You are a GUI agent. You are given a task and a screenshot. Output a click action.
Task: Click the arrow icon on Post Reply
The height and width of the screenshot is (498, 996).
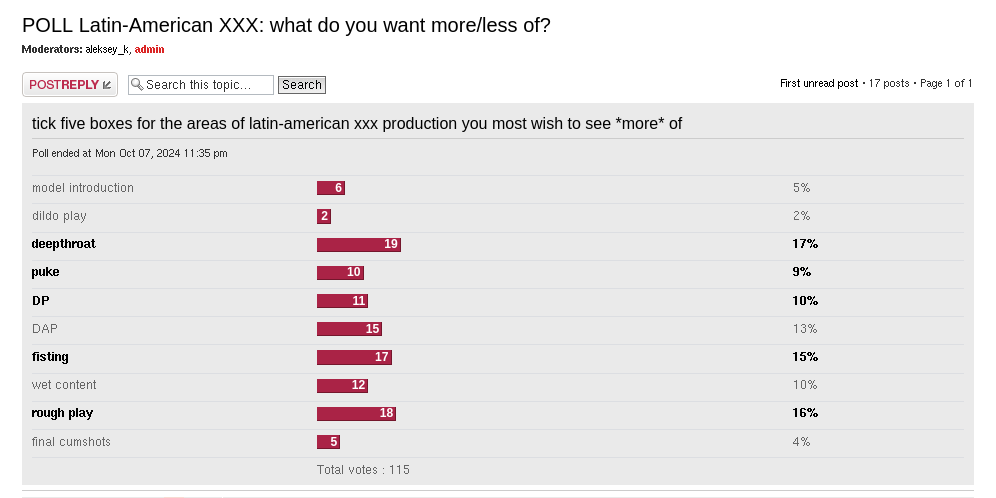[x=108, y=85]
